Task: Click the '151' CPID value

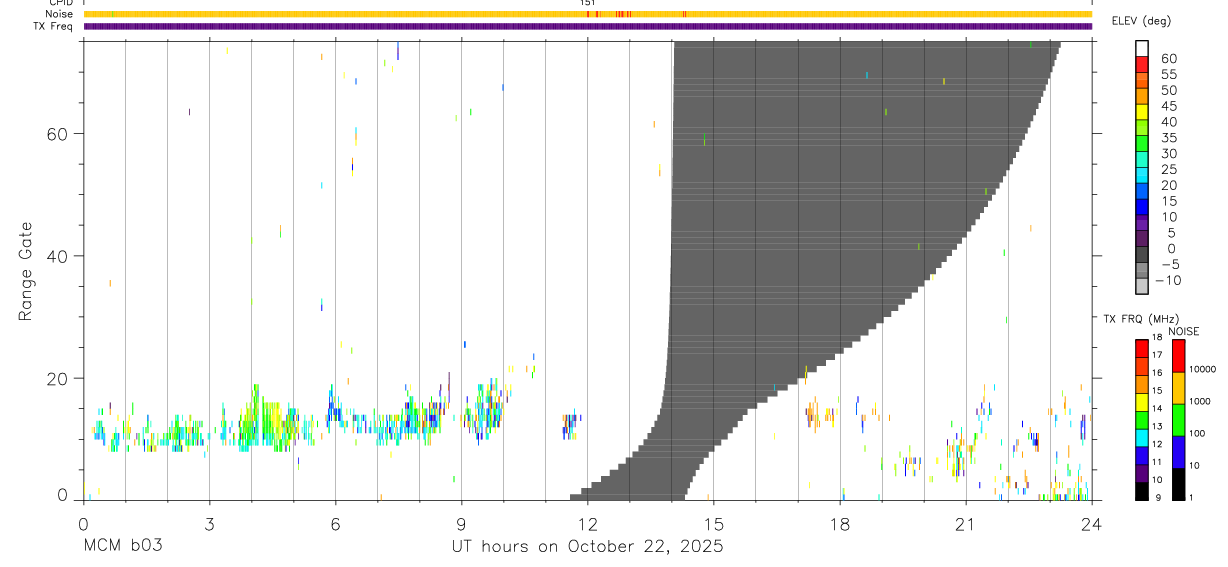Action: (x=587, y=3)
